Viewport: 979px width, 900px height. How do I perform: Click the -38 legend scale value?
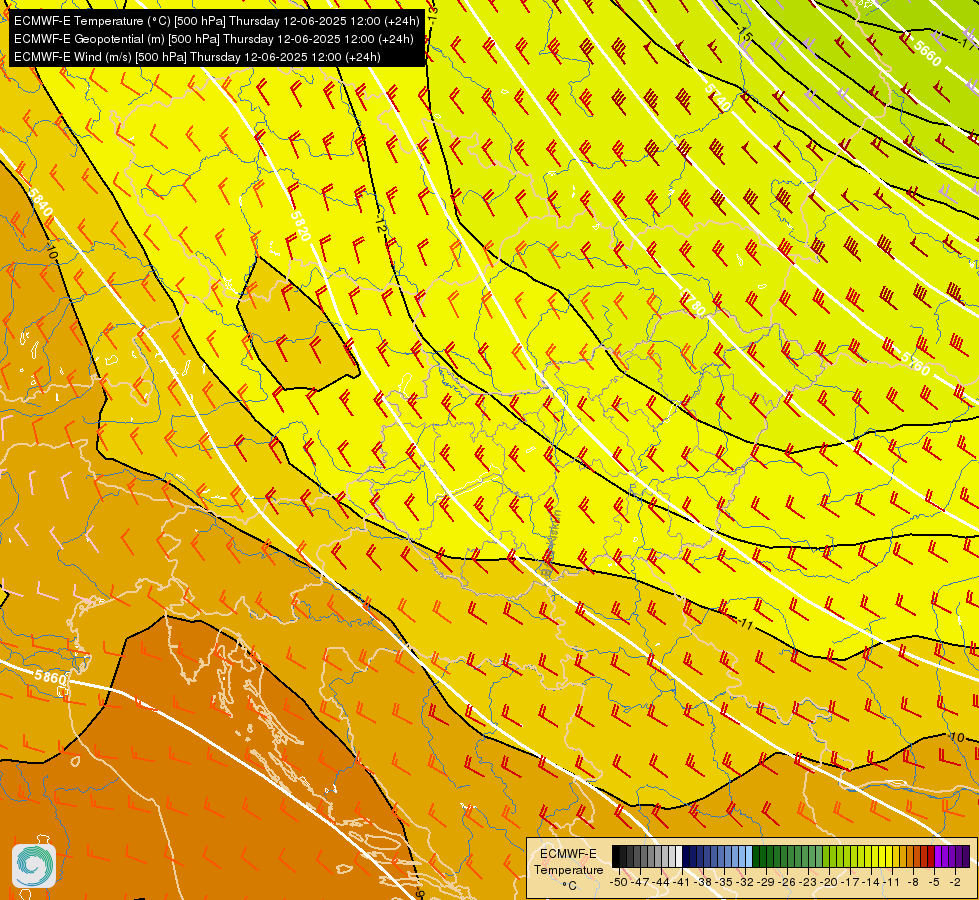[703, 882]
